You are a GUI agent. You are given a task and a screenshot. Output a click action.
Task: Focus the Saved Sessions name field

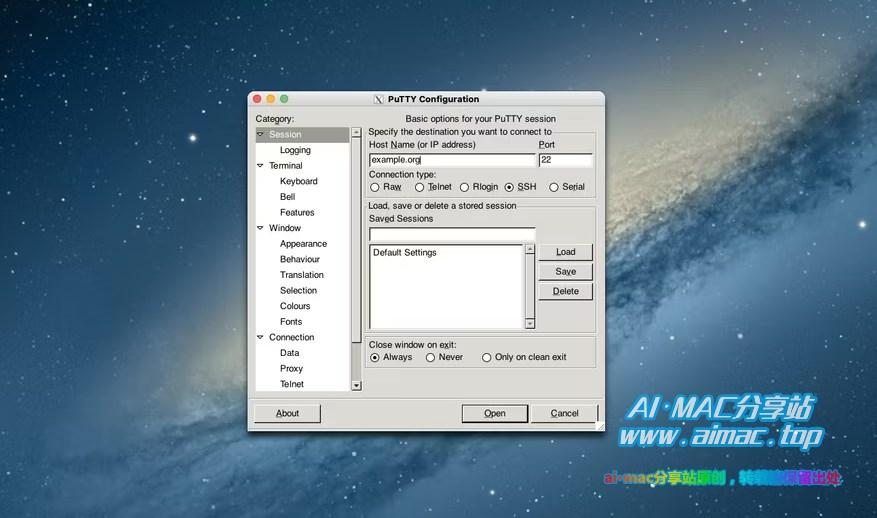pyautogui.click(x=452, y=234)
